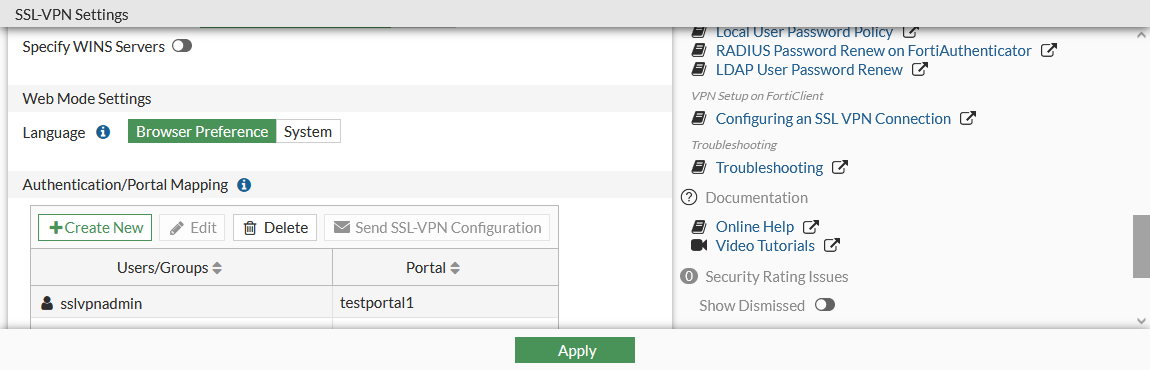Click the Delete trash can icon

(250, 228)
